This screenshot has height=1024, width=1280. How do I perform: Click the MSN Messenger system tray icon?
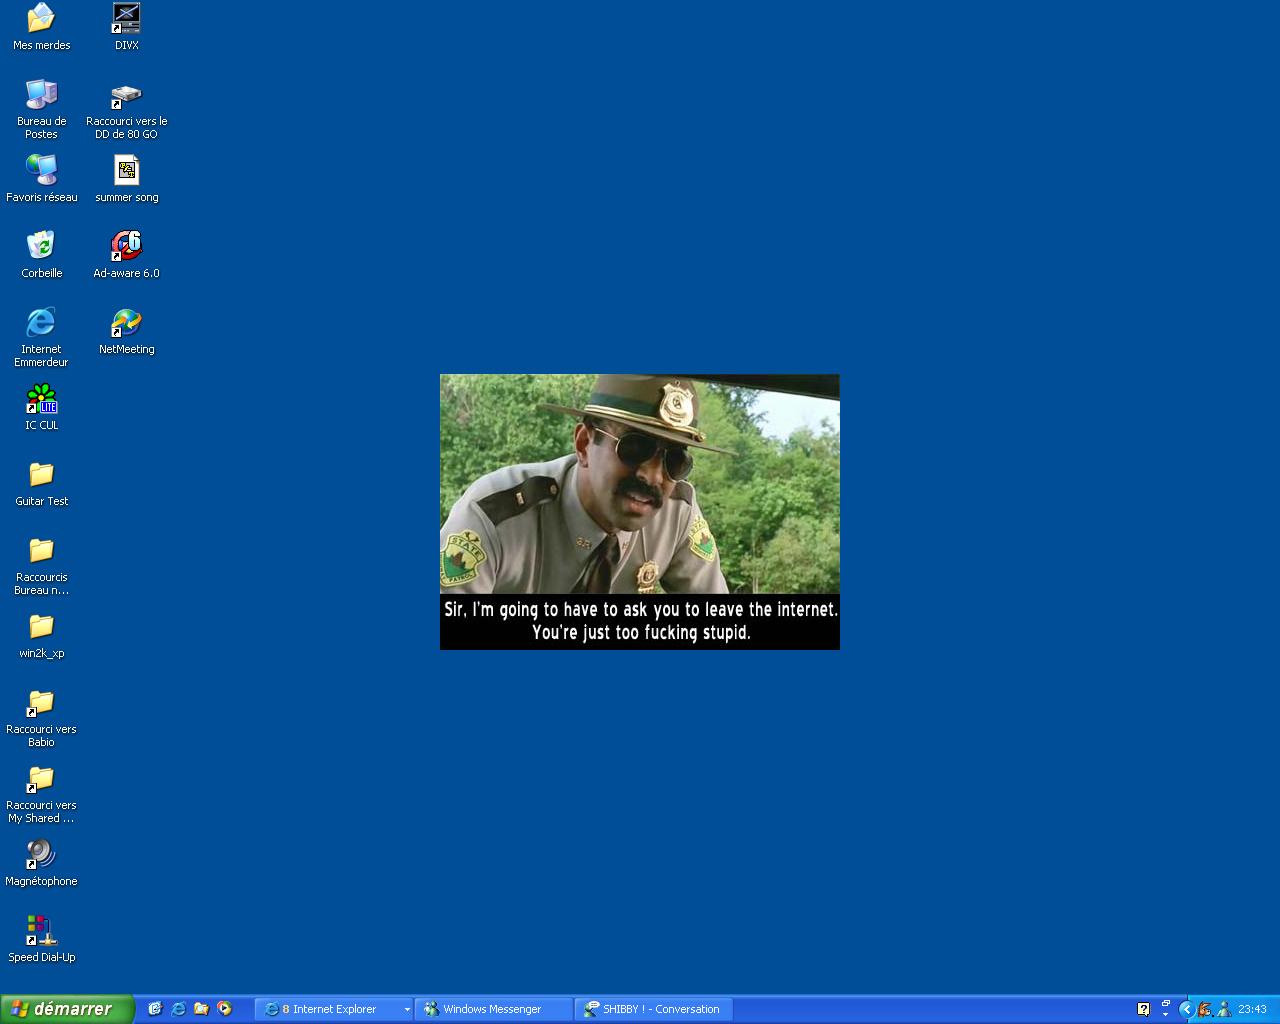pos(1224,1009)
